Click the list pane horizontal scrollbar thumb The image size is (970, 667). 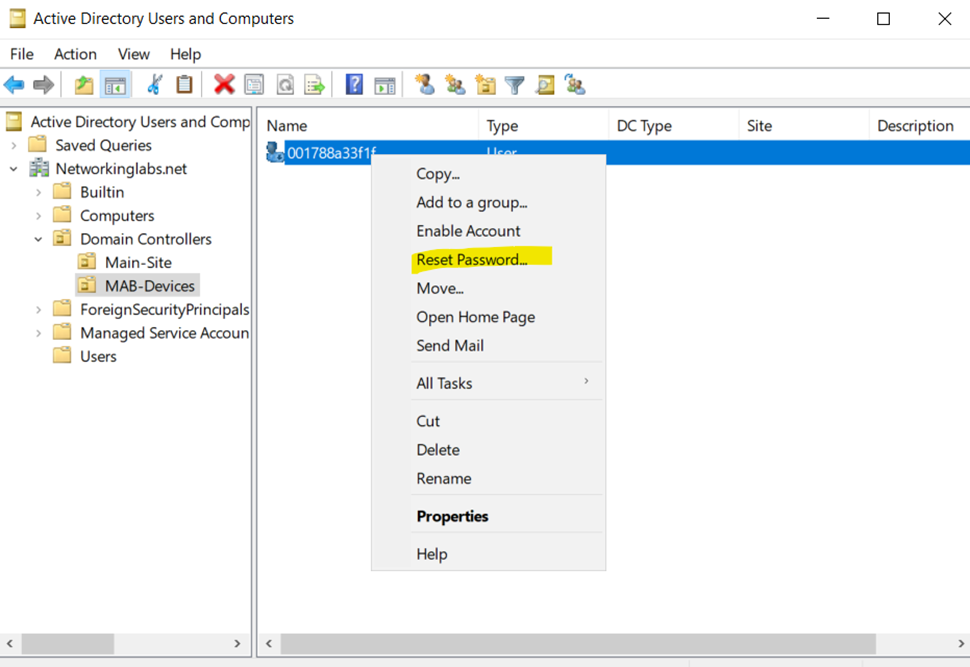578,643
